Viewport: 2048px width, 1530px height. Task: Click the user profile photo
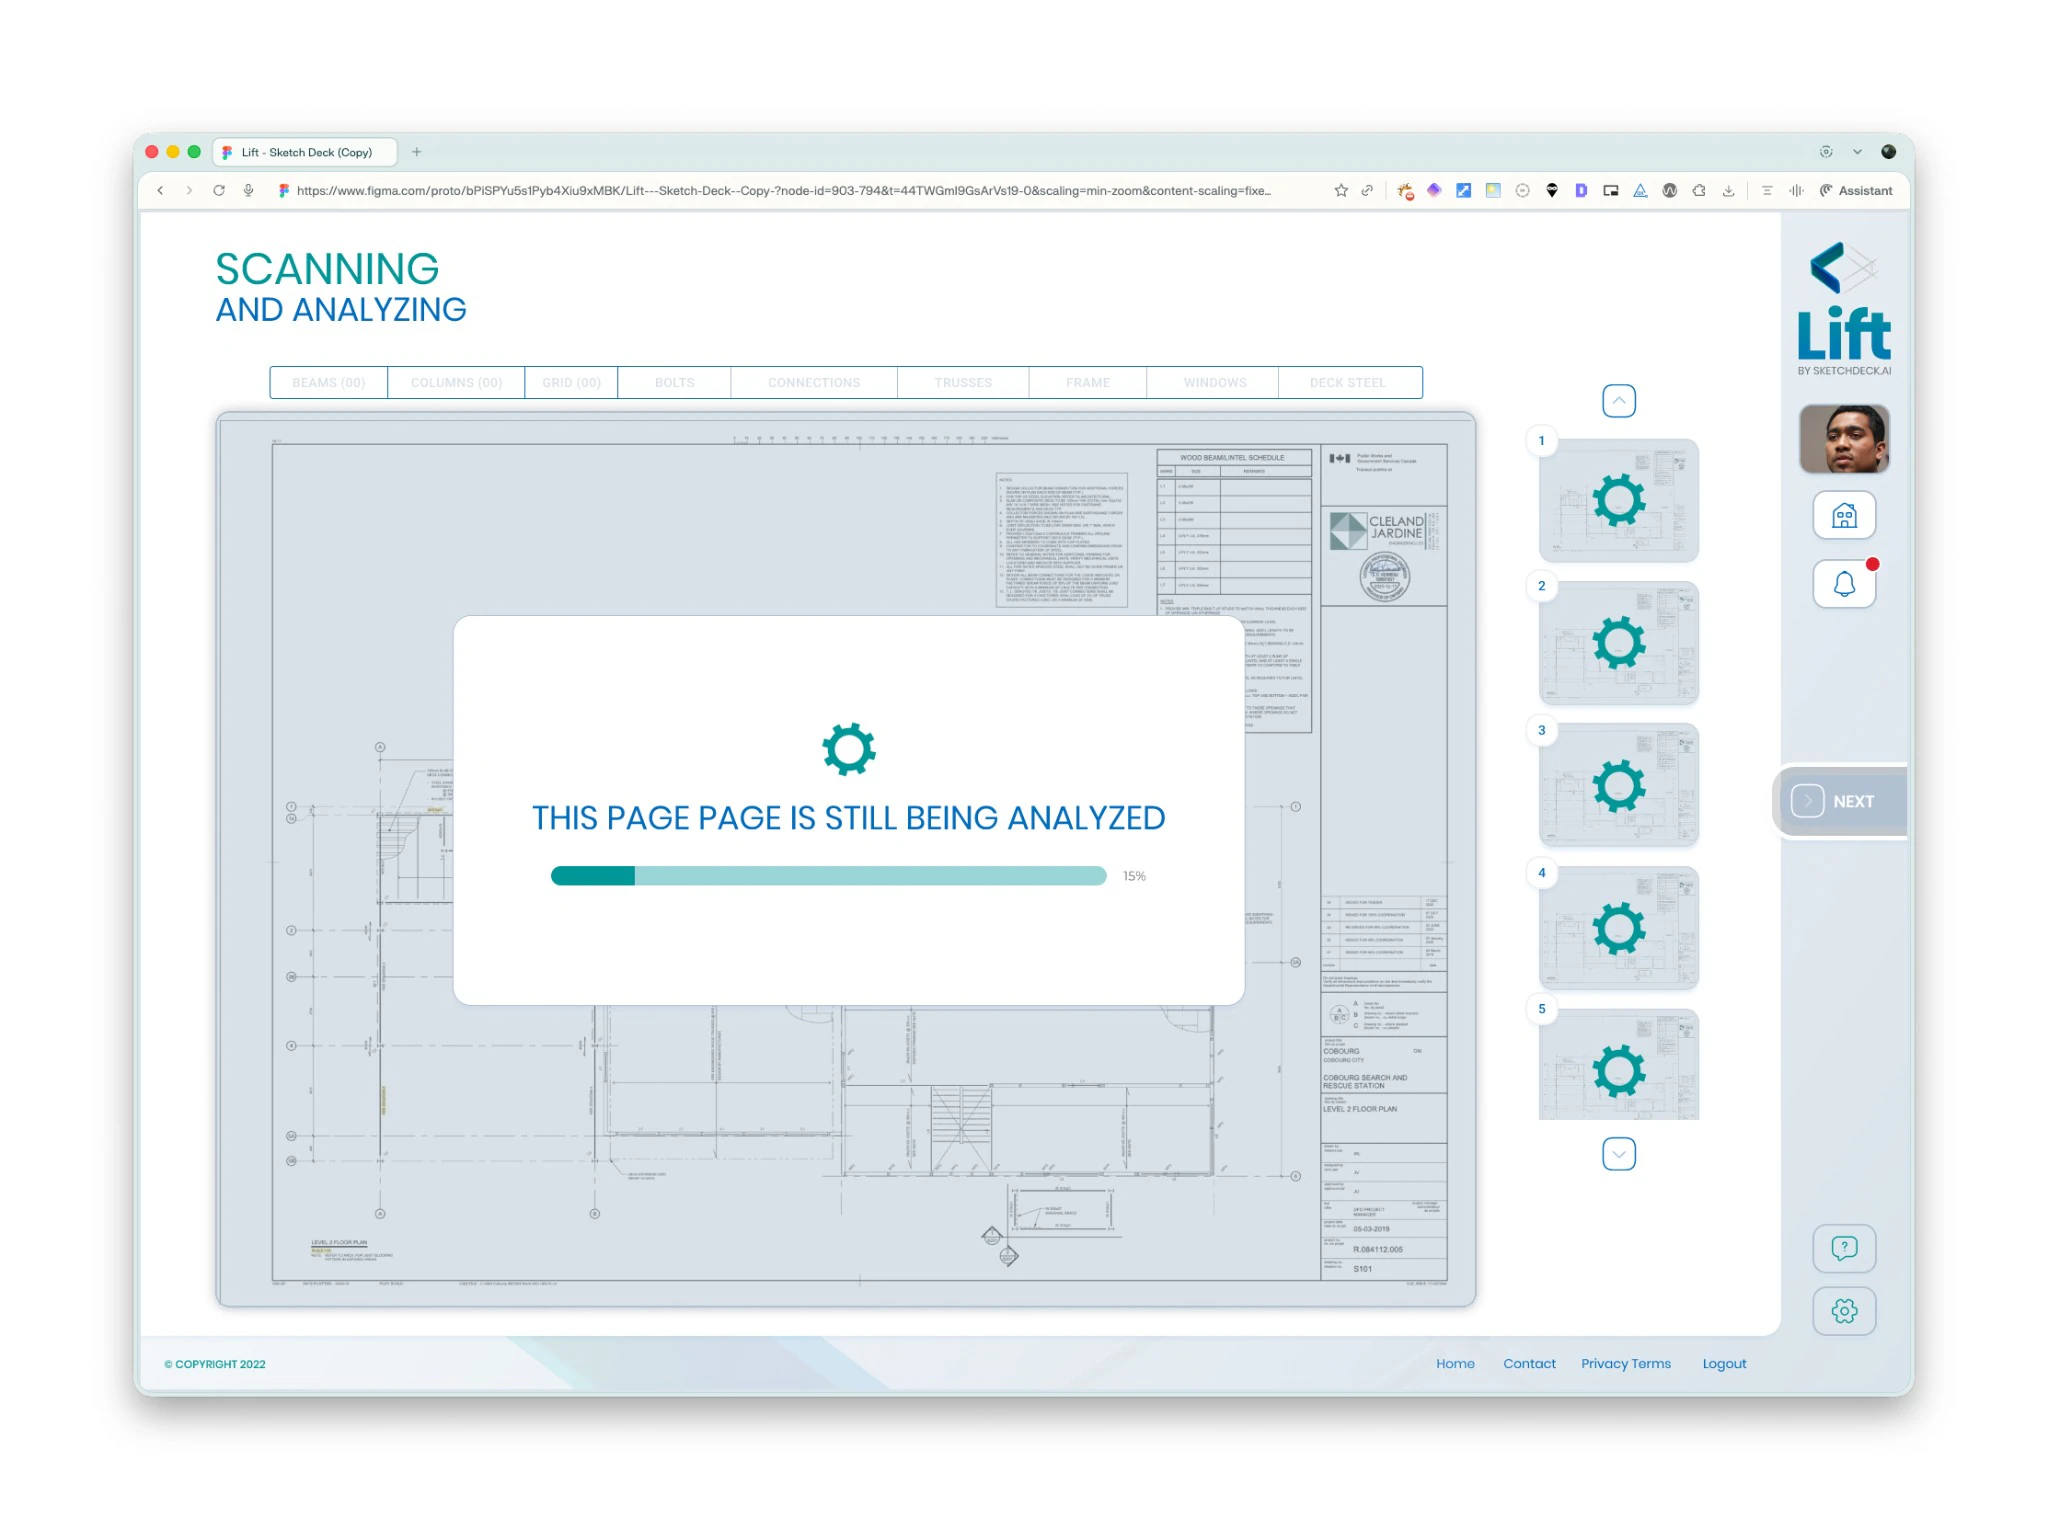click(1844, 439)
